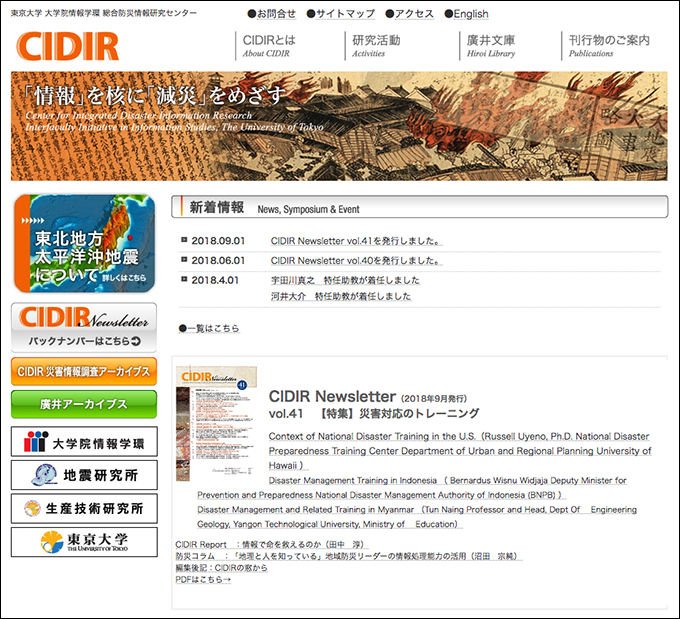Open the green 廣井アーカイブス button
The width and height of the screenshot is (680, 619).
coord(84,404)
